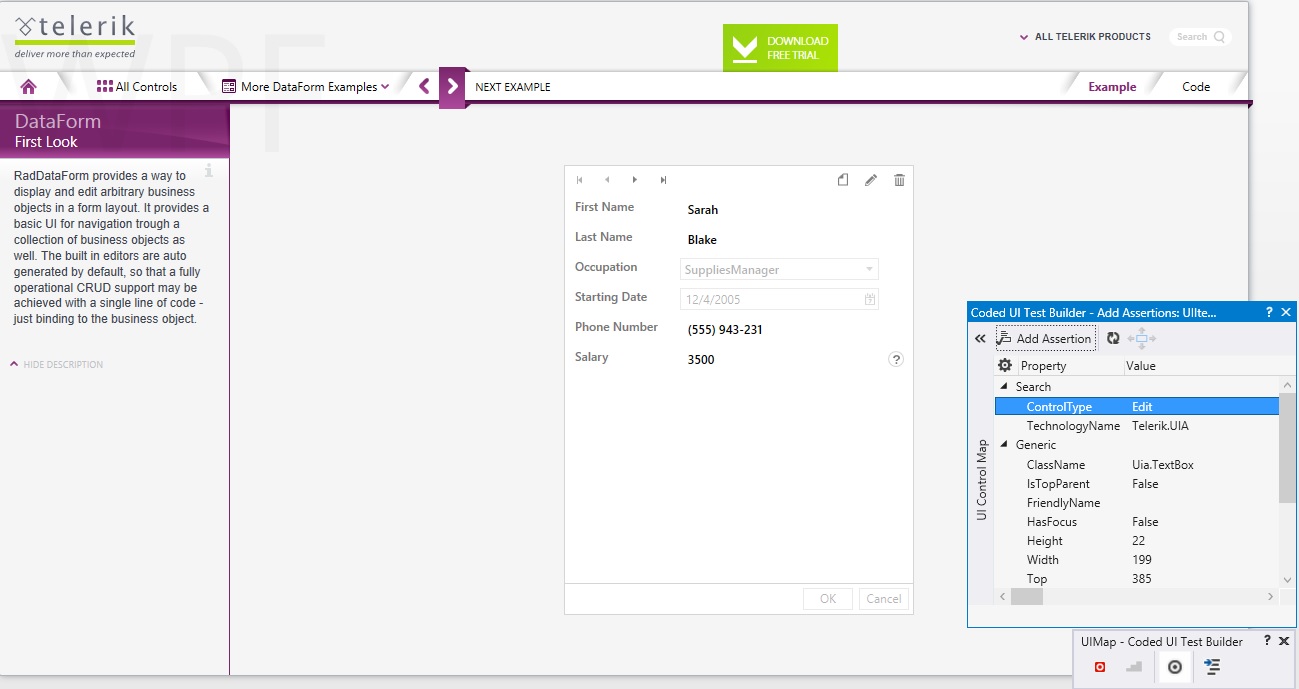Open the Starting Date calendar picker
Viewport: 1299px width, 689px height.
click(x=870, y=299)
